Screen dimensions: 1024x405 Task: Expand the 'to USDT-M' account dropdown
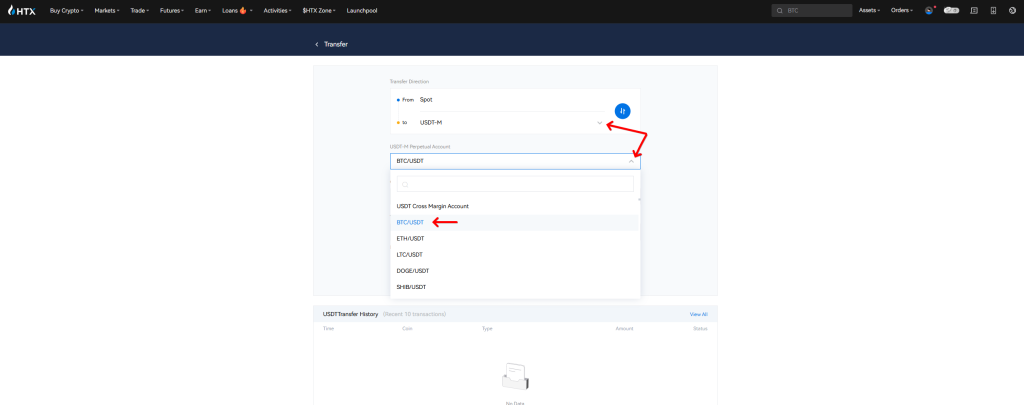coord(600,123)
